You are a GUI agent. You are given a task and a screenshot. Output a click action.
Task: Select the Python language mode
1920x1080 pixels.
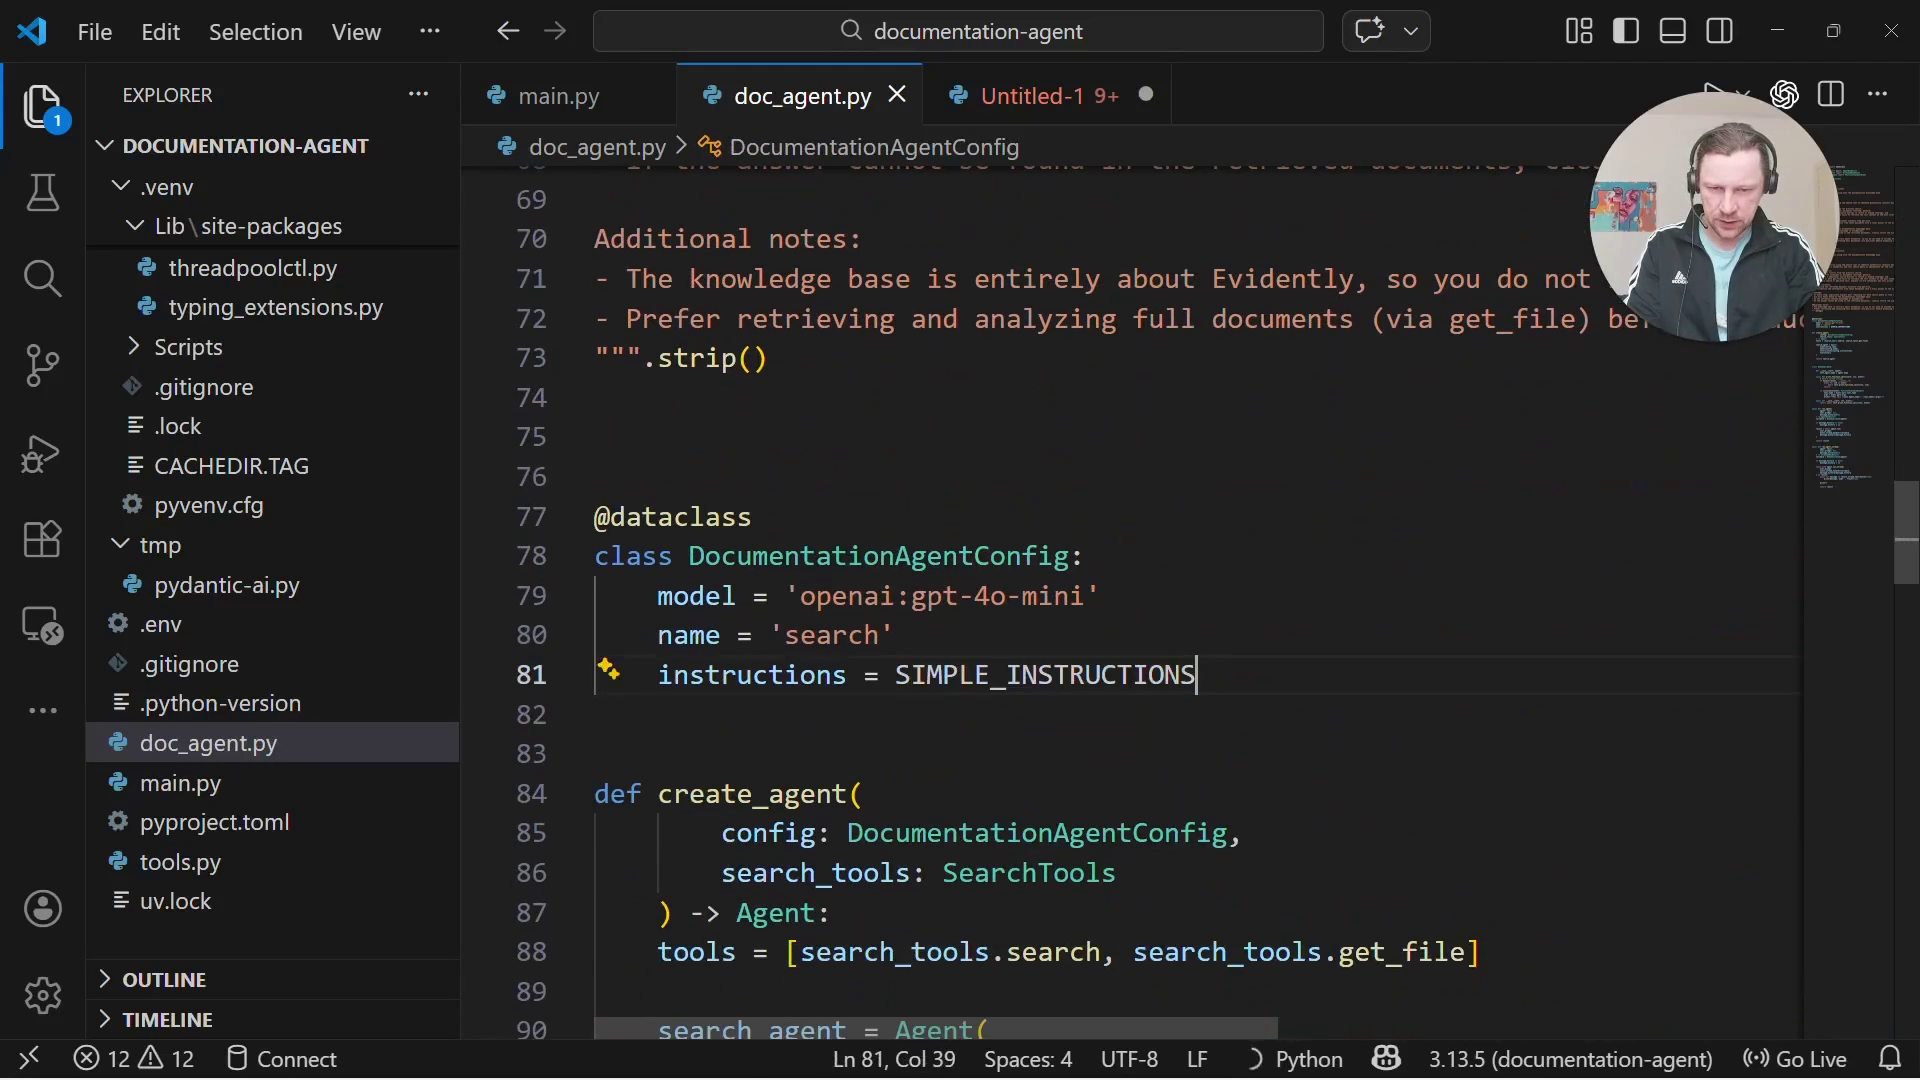pyautogui.click(x=1309, y=1059)
